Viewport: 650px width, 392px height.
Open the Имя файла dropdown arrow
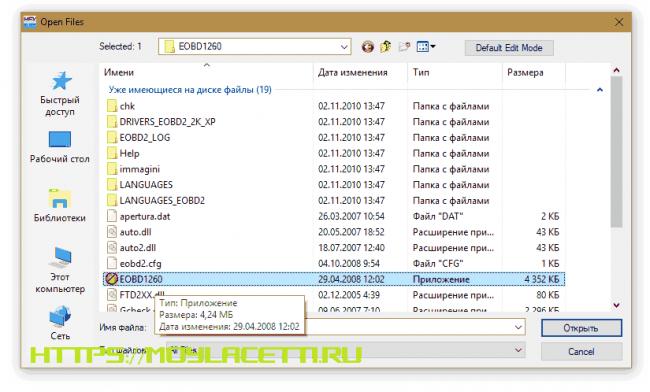click(518, 327)
